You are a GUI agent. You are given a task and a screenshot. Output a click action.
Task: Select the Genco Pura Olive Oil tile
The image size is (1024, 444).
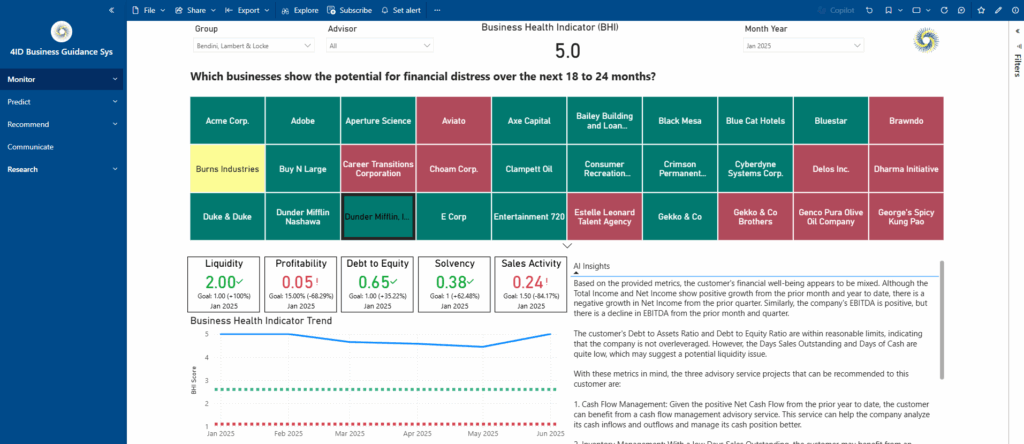(831, 217)
